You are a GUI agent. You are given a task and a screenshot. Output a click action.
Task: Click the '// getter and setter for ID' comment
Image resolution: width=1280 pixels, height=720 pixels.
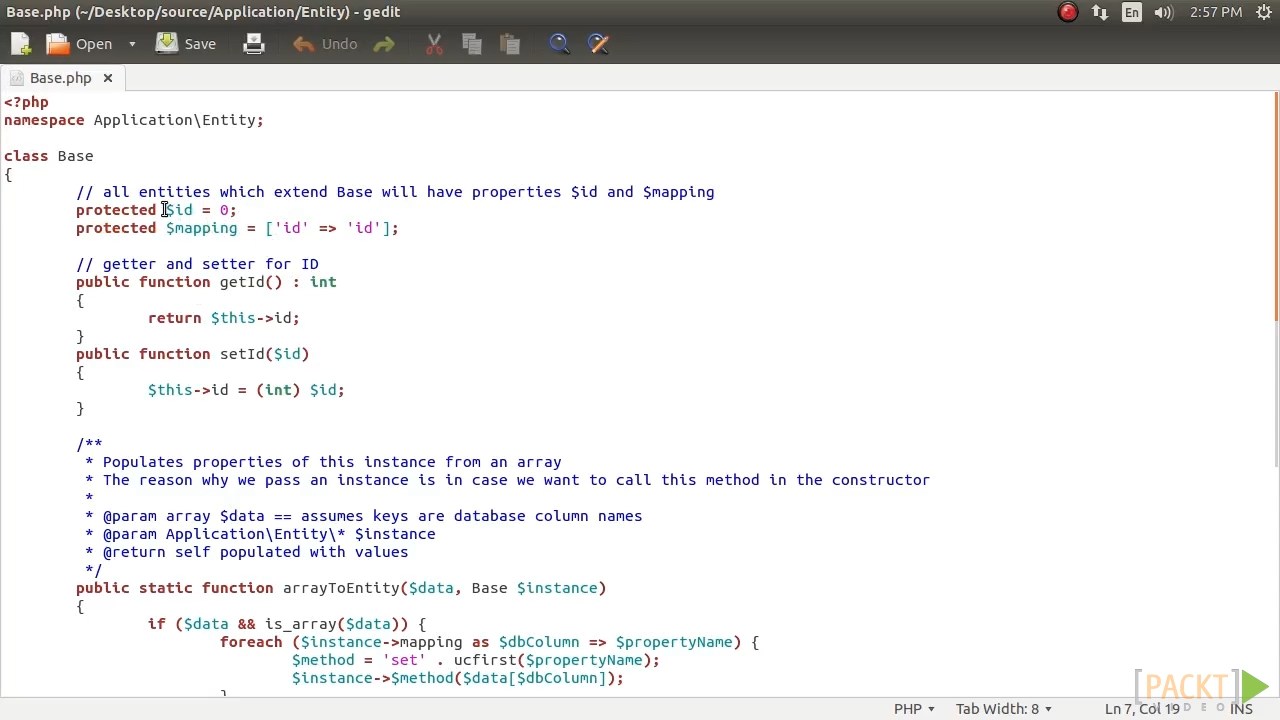point(197,264)
